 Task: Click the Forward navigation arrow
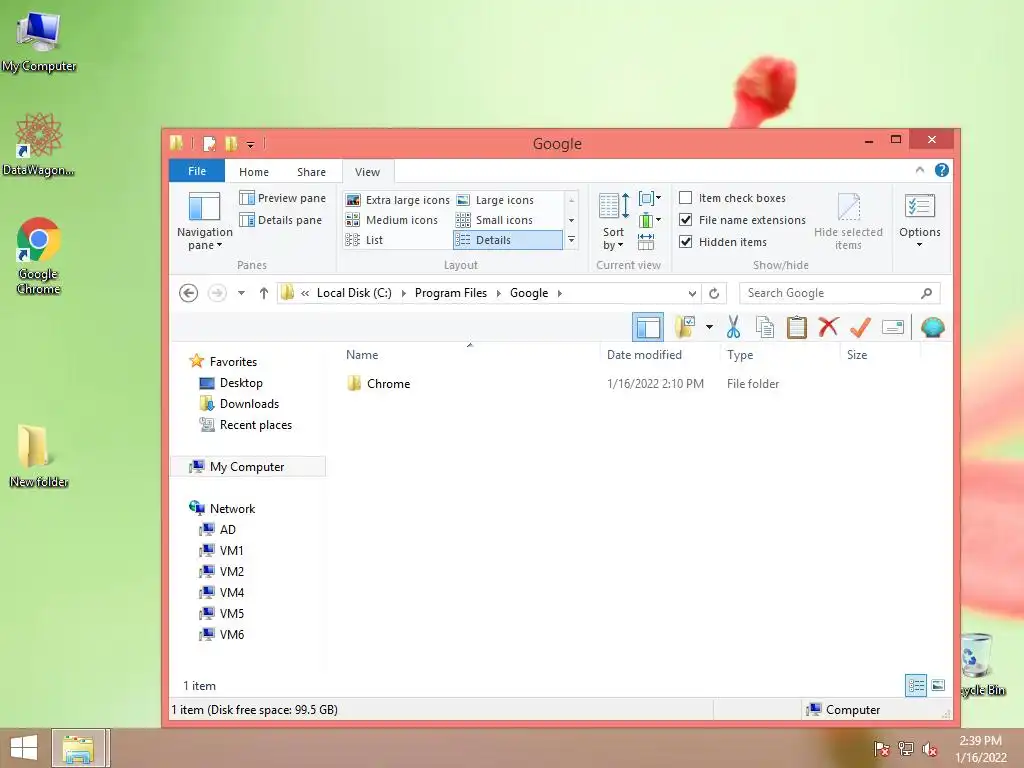[x=217, y=293]
